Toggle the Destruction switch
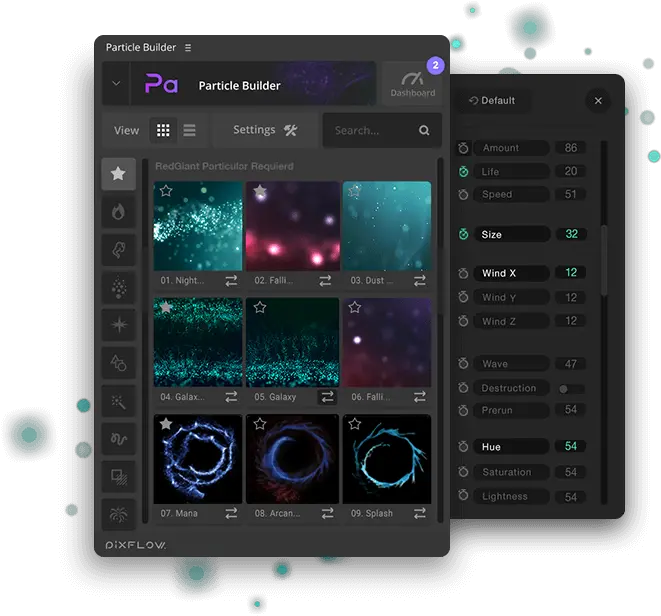Image resolution: width=661 pixels, height=616 pixels. click(570, 389)
